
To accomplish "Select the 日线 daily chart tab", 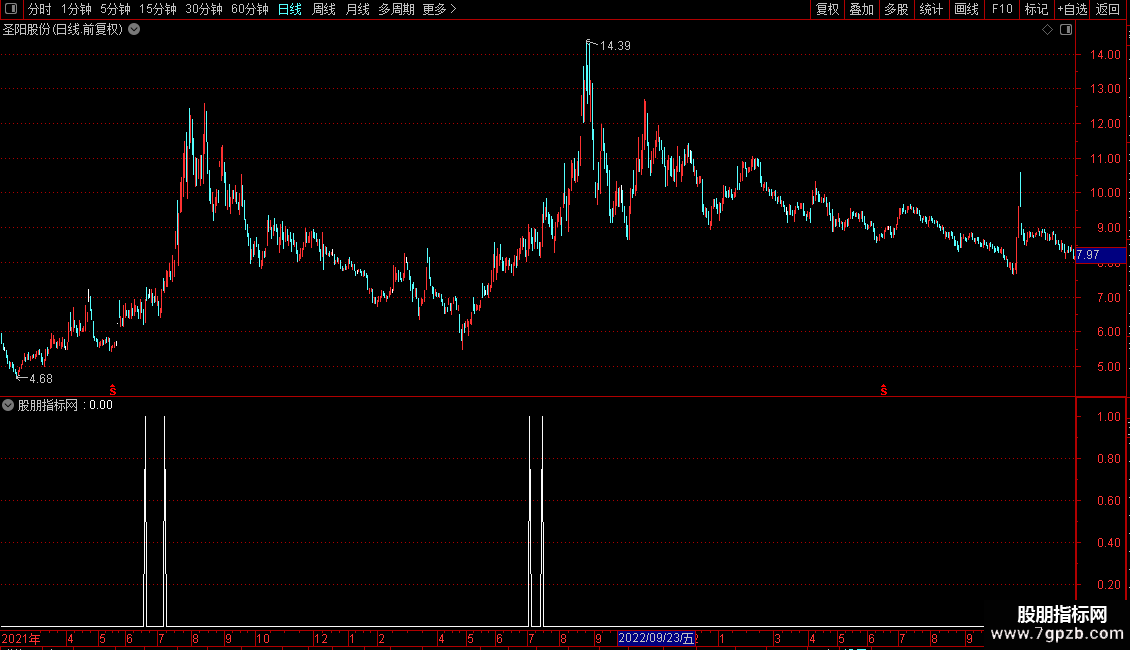I will tap(290, 9).
